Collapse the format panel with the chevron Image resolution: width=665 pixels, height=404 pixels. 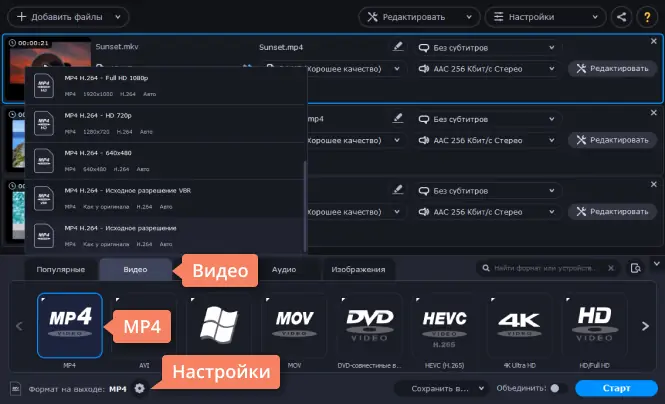pos(657,264)
